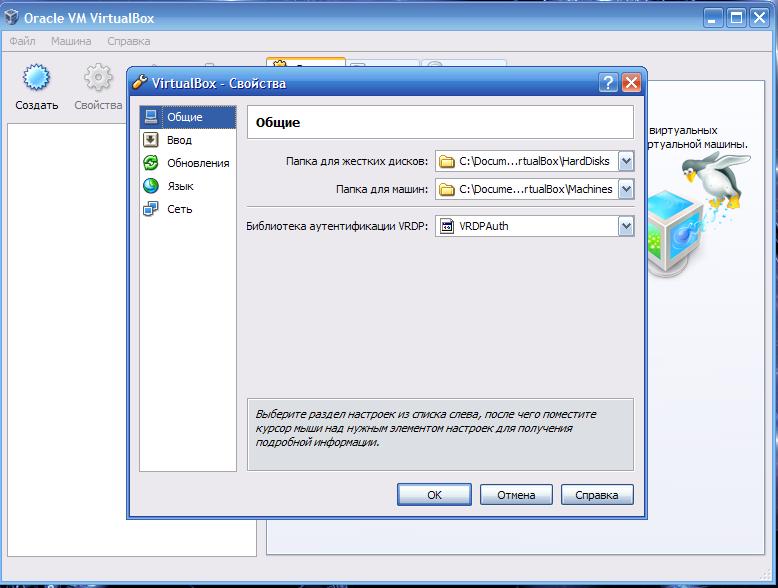Viewport: 778px width, 588px height.
Task: Open the Машина menu in main window
Action: pos(71,41)
